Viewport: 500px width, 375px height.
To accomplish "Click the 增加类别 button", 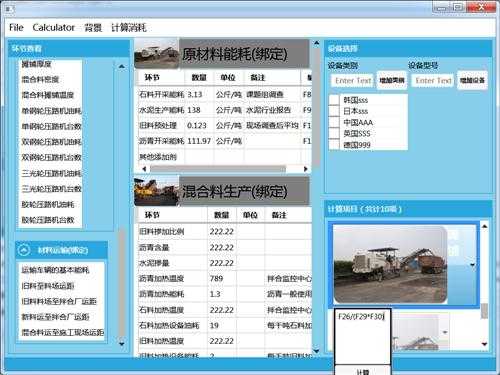I will 392,80.
